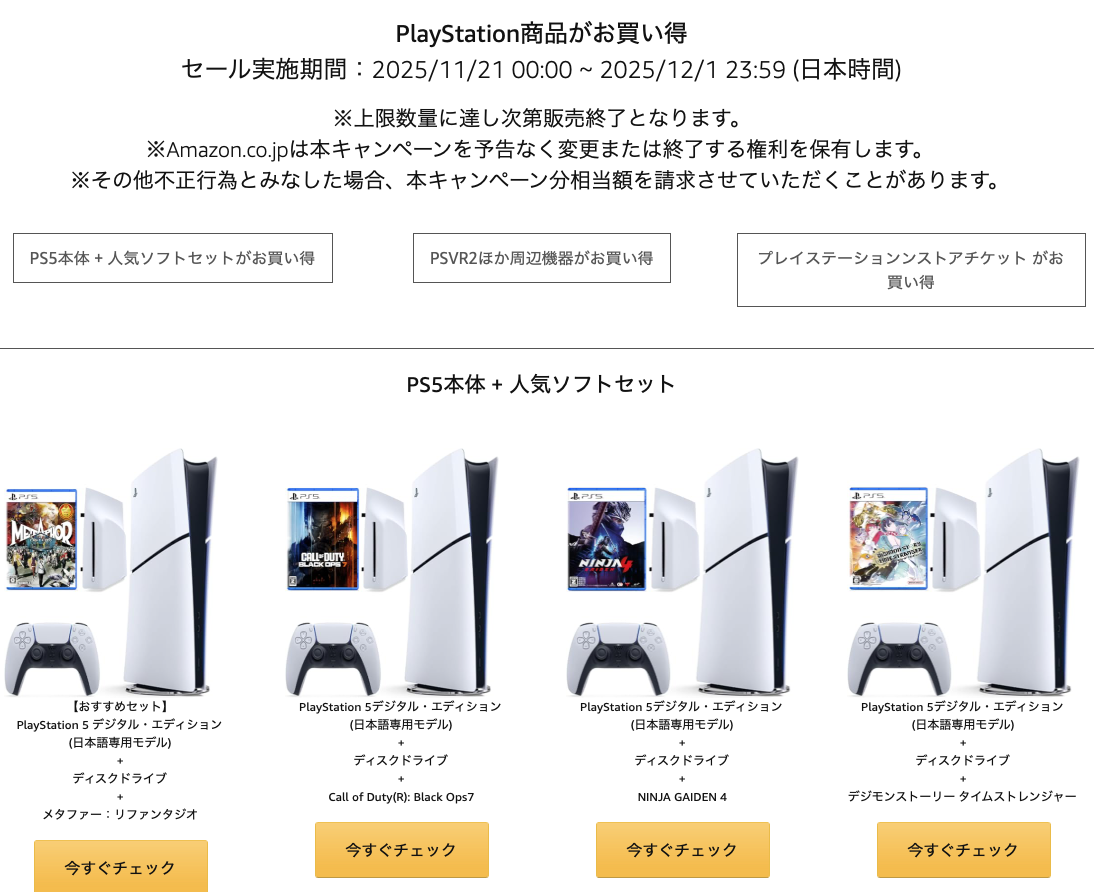Image resolution: width=1094 pixels, height=892 pixels.
Task: Select disc drive image in Call of Duty bundle
Action: coord(385,540)
